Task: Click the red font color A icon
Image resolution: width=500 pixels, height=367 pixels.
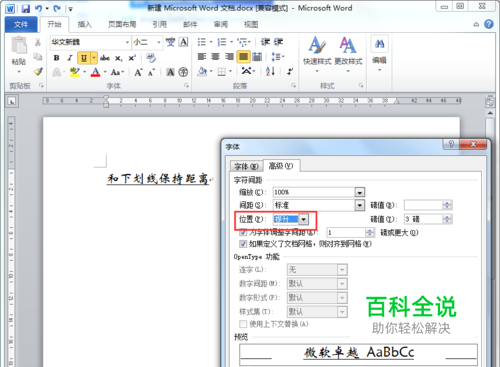Action: pos(95,72)
